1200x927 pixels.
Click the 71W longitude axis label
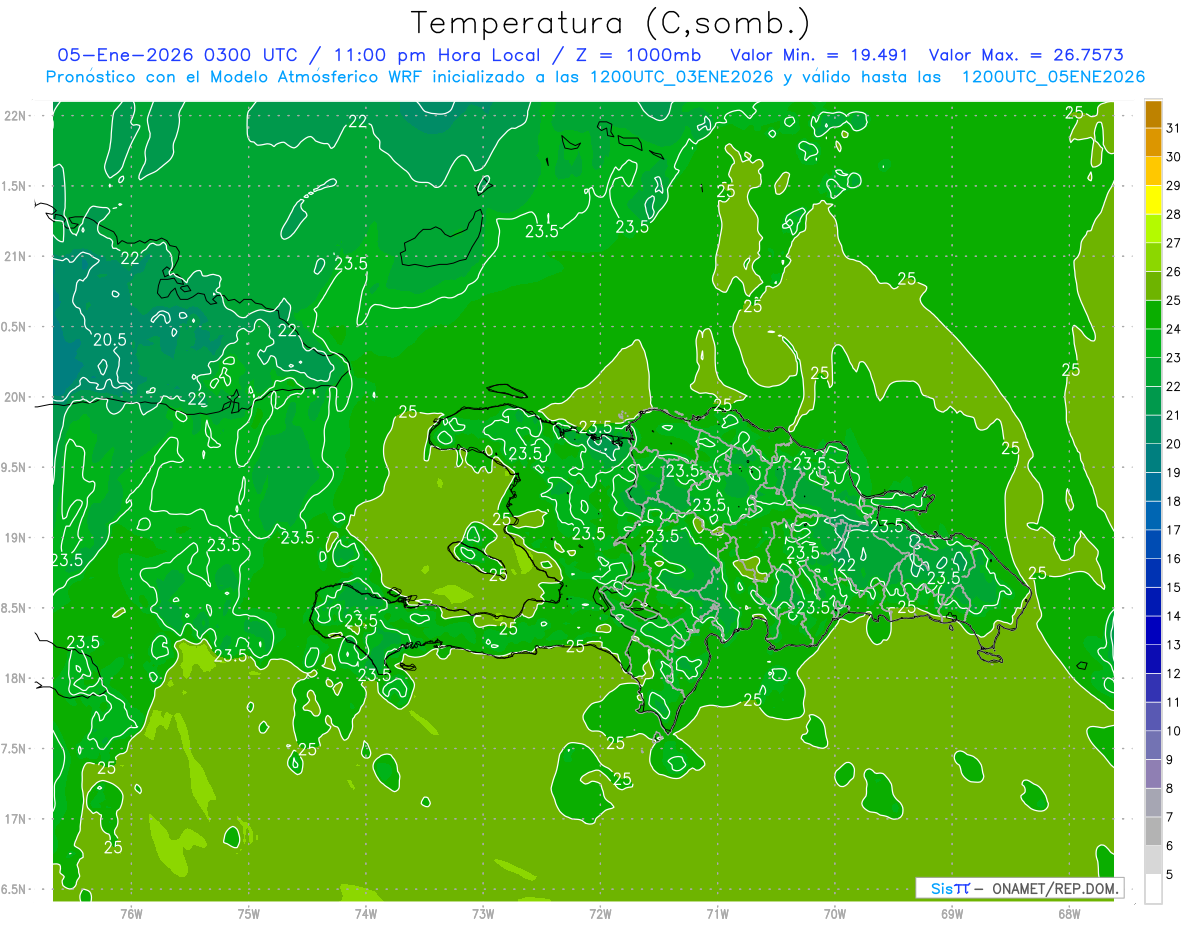pyautogui.click(x=717, y=914)
